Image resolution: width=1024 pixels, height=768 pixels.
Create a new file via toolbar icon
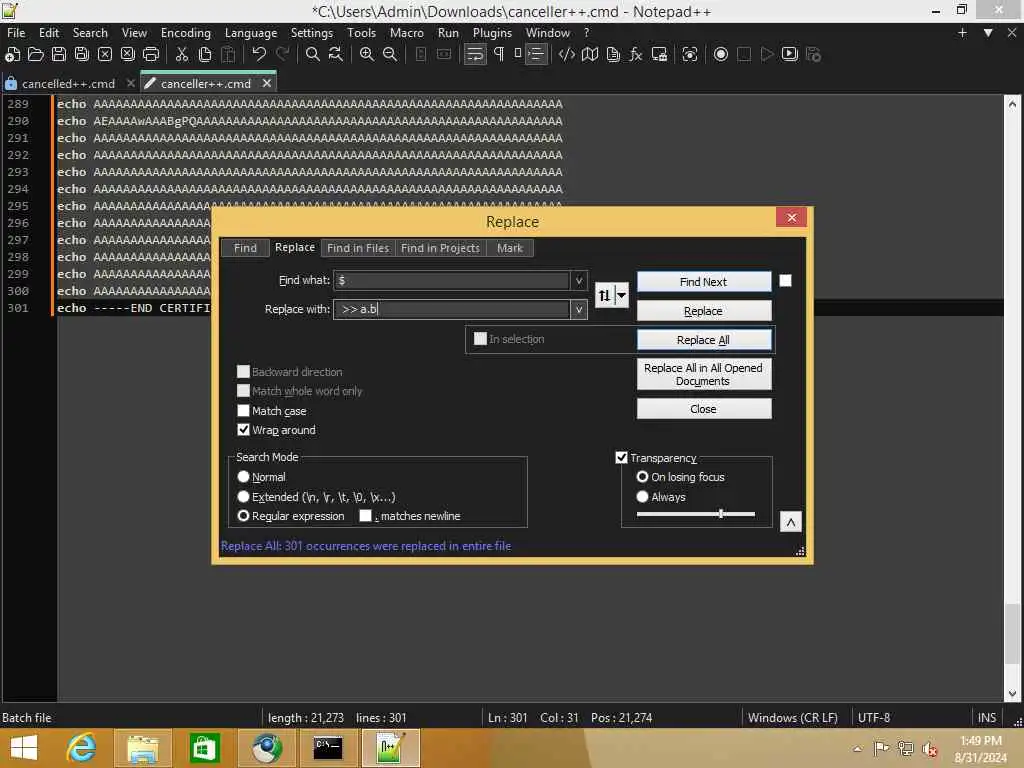click(x=12, y=54)
